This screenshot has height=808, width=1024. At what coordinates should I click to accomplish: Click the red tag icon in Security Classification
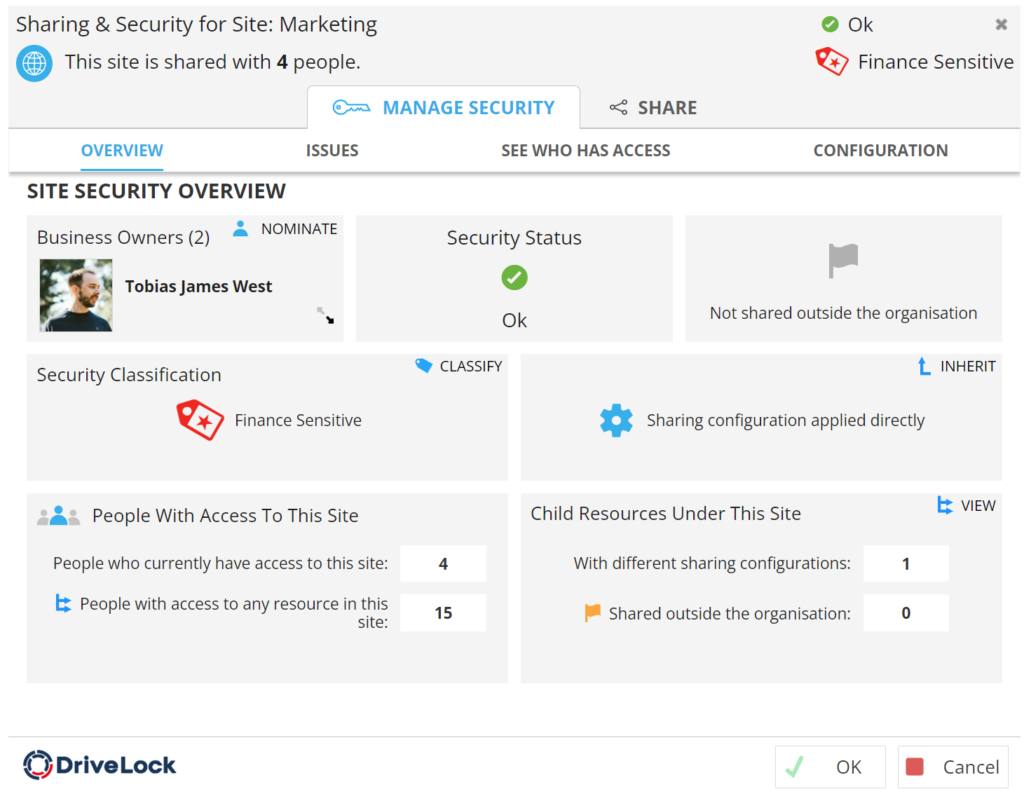coord(199,420)
